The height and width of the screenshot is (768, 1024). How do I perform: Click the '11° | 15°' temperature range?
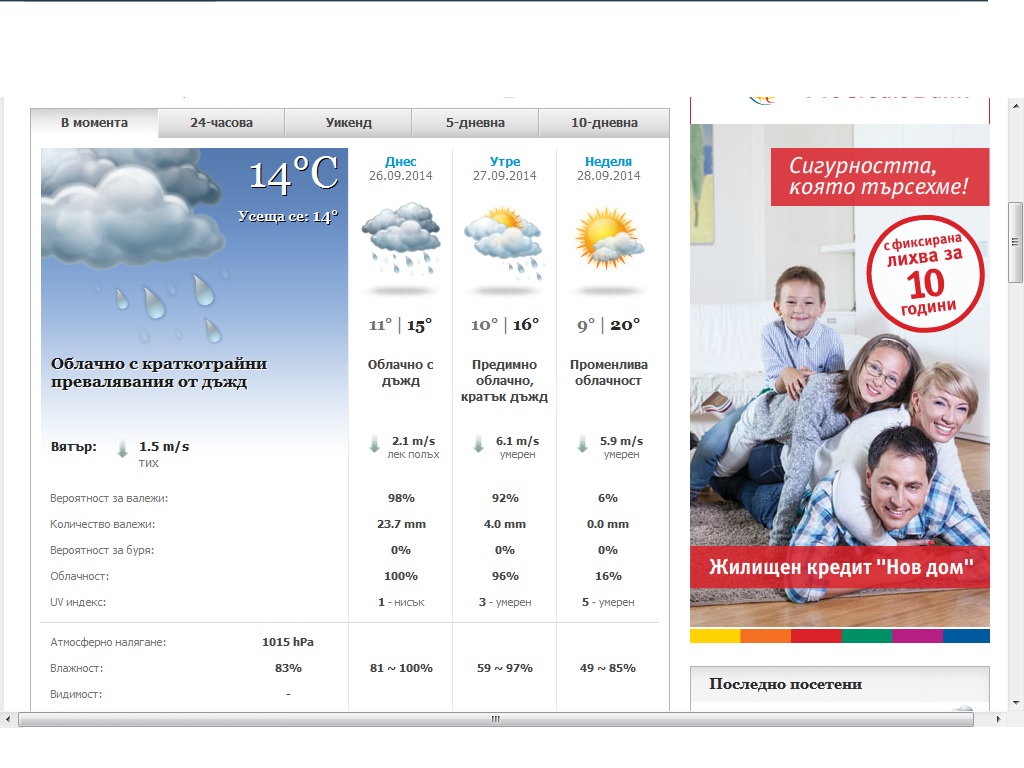pos(400,325)
